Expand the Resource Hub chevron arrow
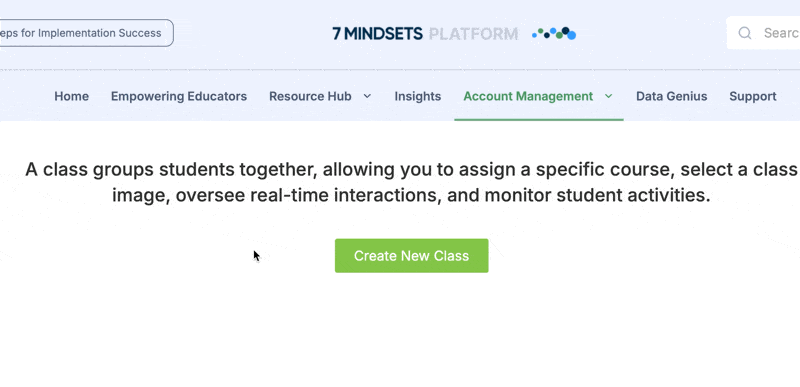Viewport: 800px width, 387px height. (x=367, y=96)
